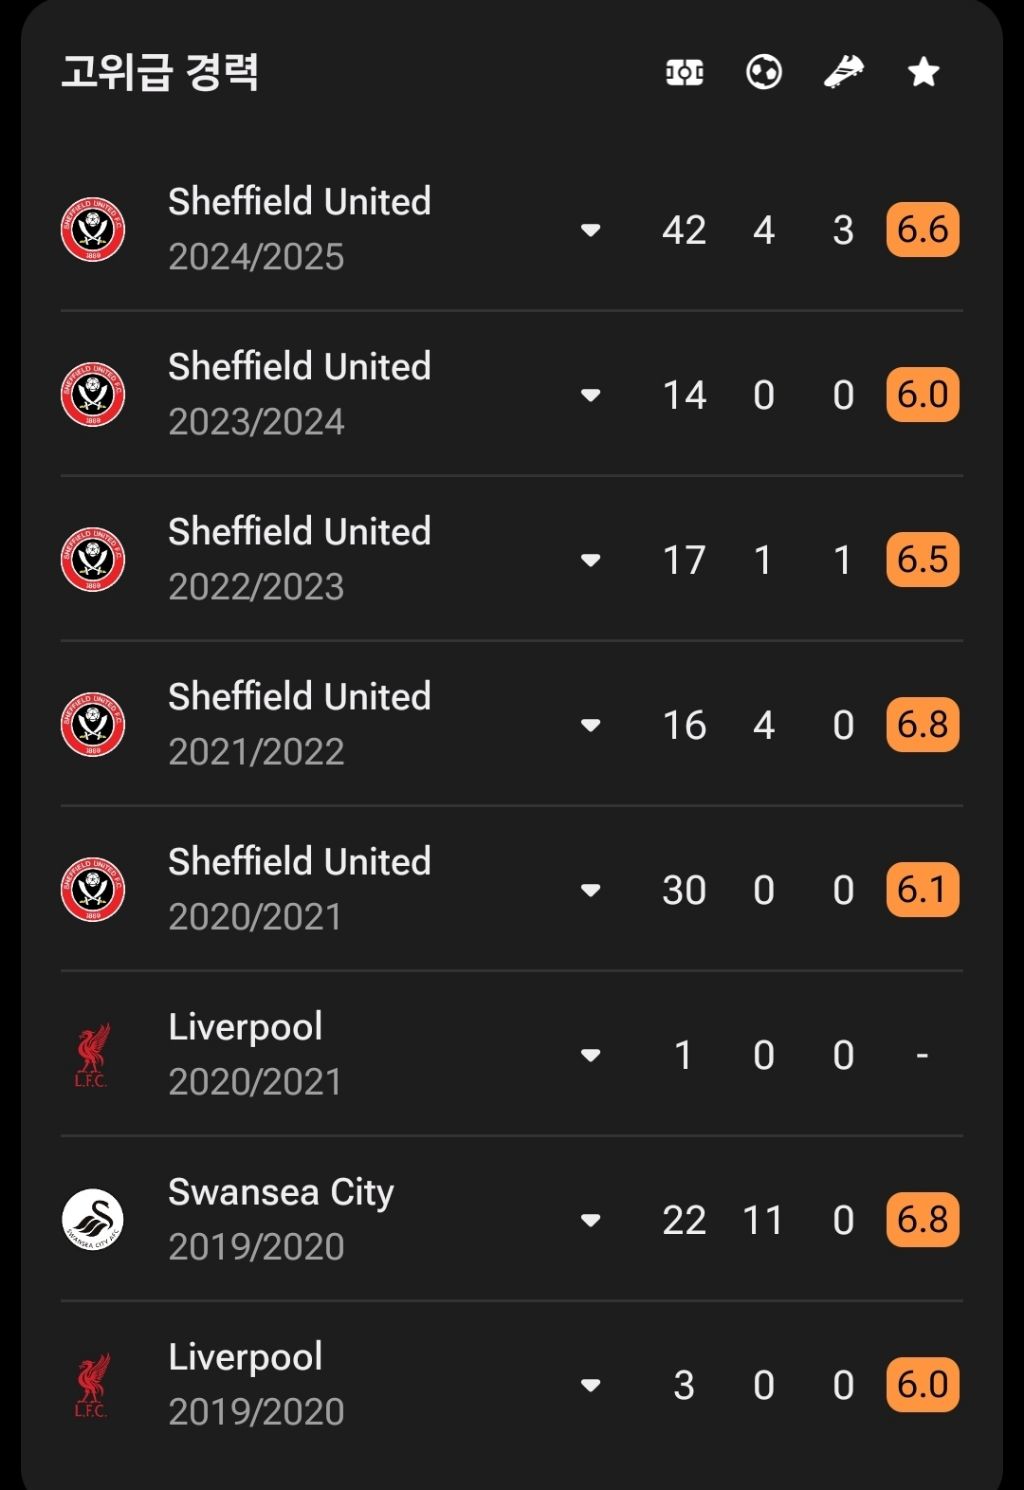The height and width of the screenshot is (1490, 1024).
Task: Select the 6.1 orange rating badge
Action: (x=922, y=889)
